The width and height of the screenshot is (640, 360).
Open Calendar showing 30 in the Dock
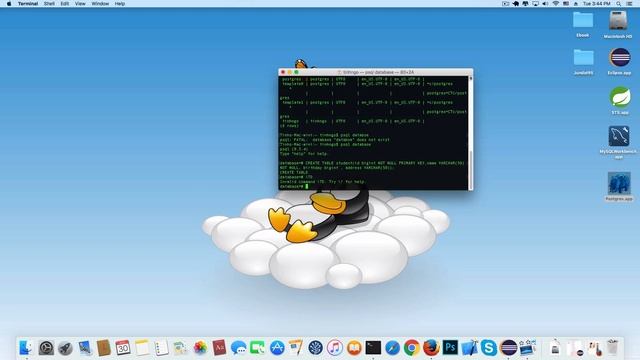coord(122,348)
